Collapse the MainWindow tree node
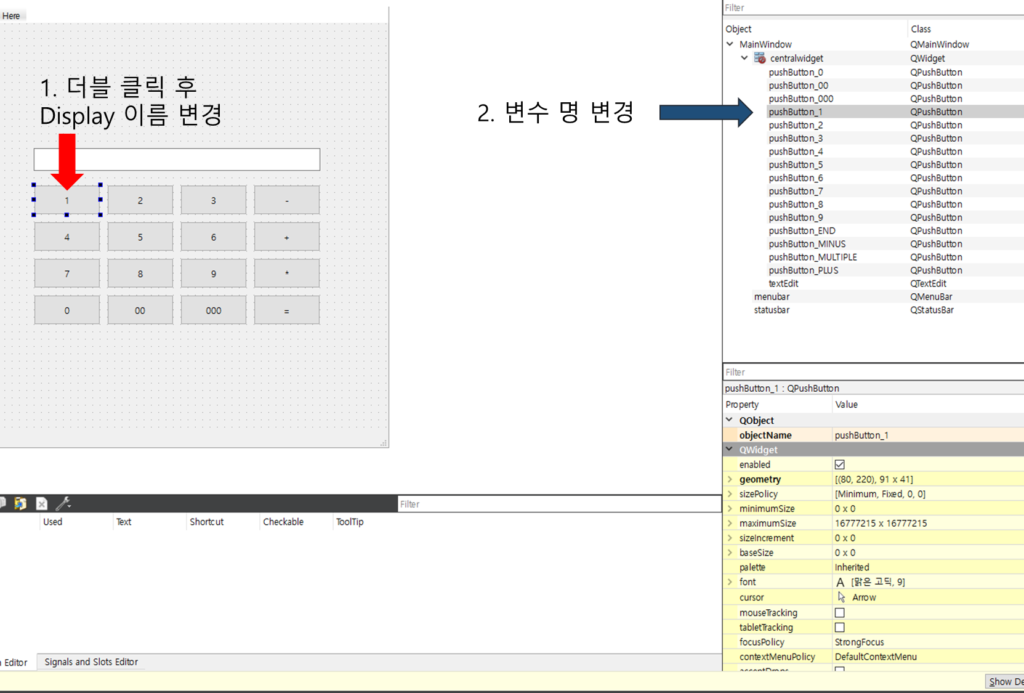Screen dimensions: 1024x693 pos(729,45)
